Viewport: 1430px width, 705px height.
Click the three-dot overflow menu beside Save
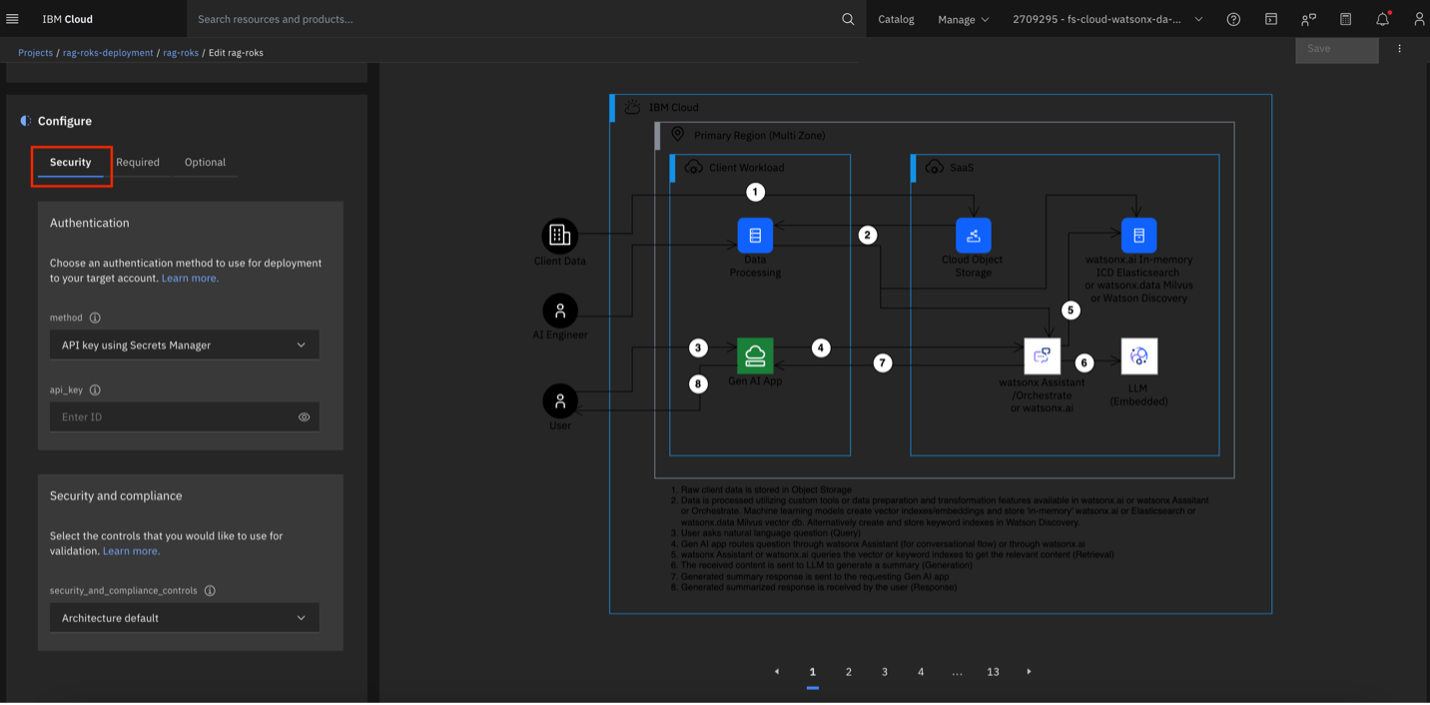[x=1399, y=49]
